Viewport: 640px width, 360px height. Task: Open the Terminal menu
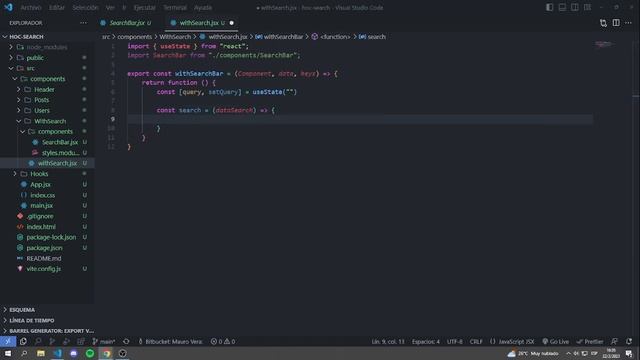(x=175, y=7)
